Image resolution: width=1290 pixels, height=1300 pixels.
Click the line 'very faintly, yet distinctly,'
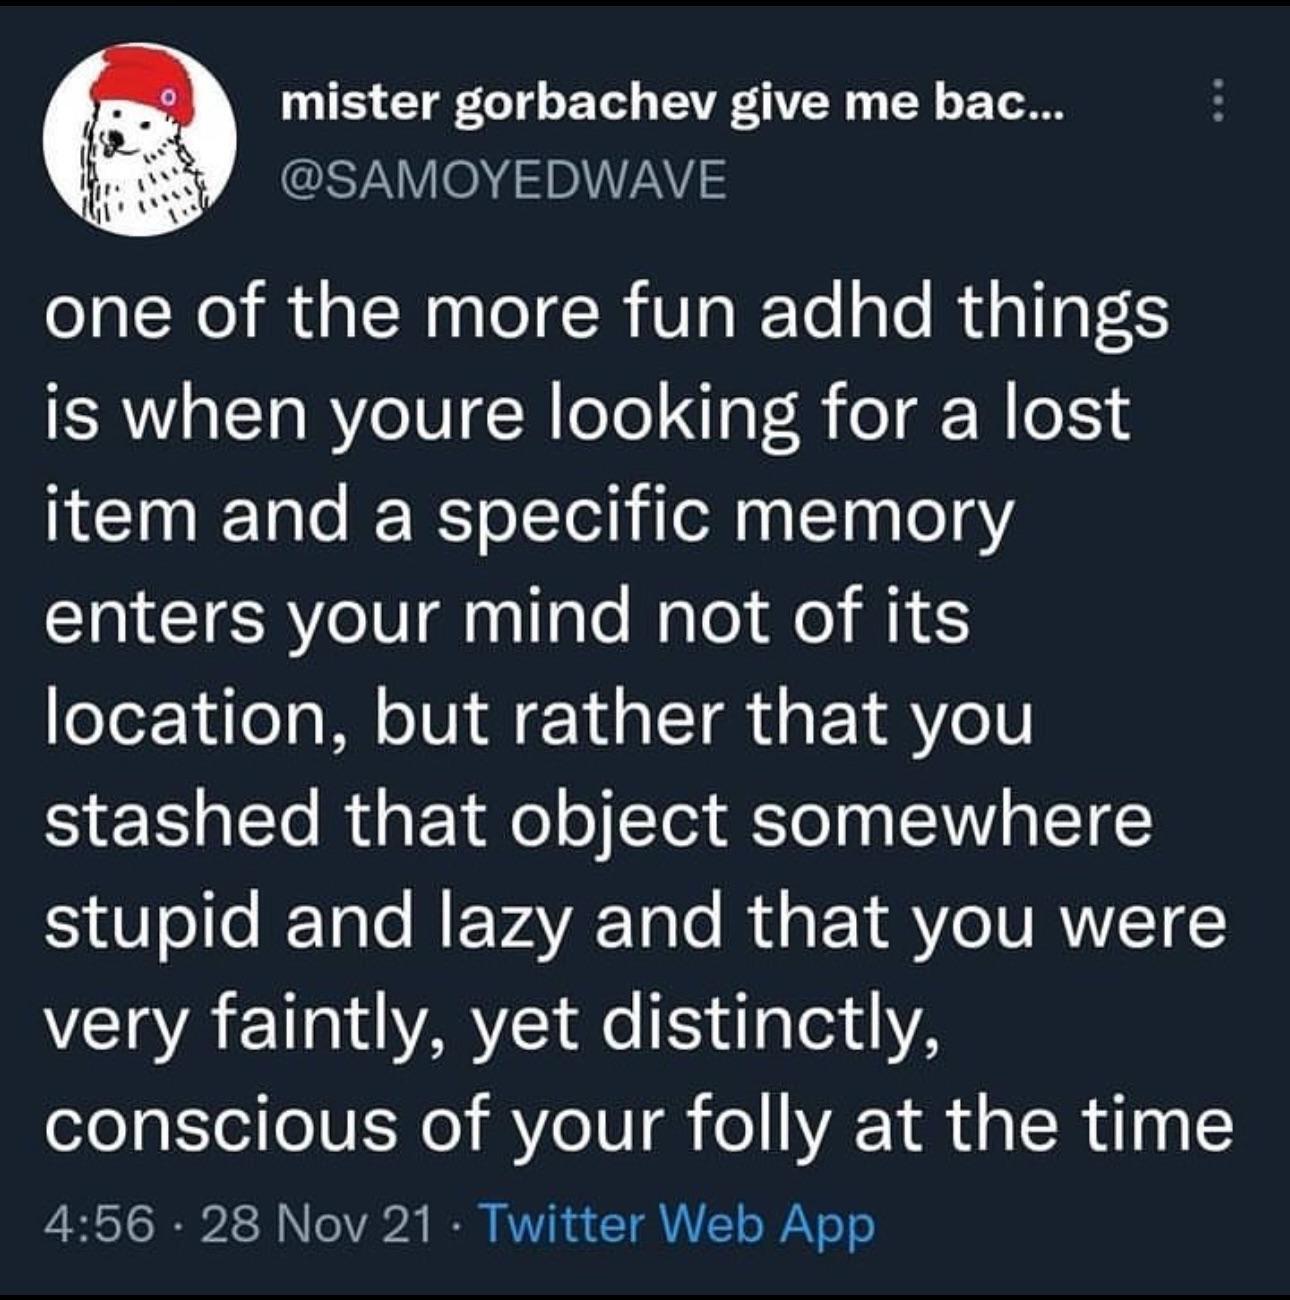point(491,1023)
